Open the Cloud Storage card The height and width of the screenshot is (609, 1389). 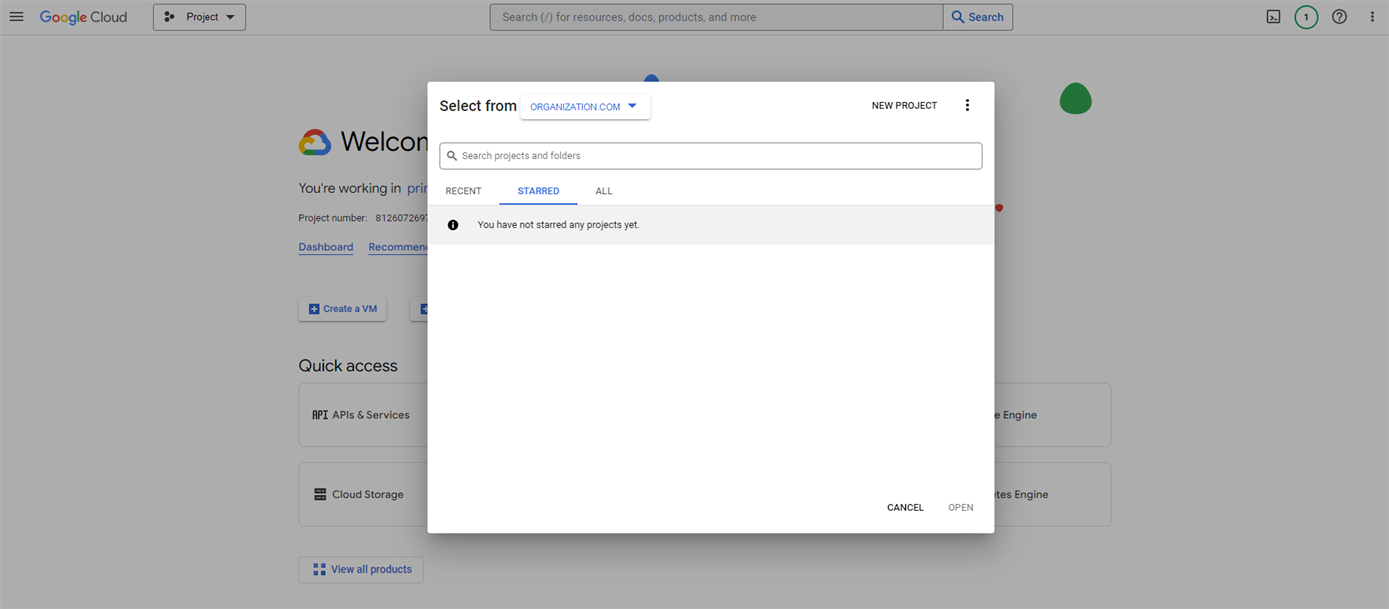tap(363, 494)
